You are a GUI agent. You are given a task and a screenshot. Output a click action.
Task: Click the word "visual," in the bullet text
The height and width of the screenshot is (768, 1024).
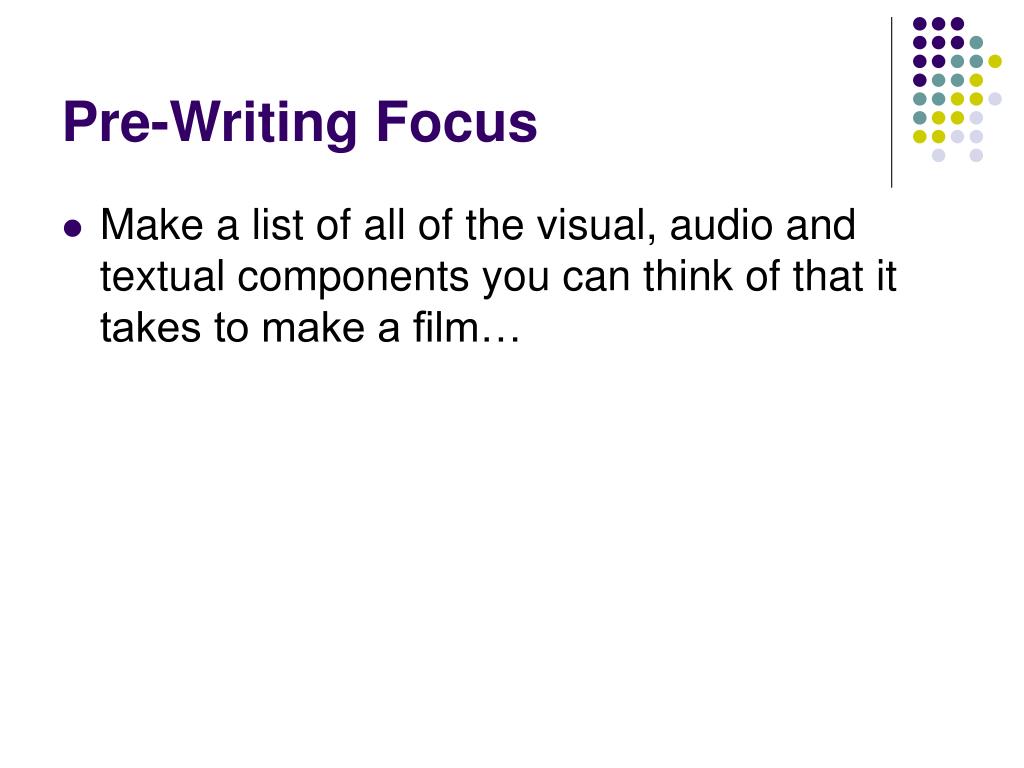[x=597, y=227]
